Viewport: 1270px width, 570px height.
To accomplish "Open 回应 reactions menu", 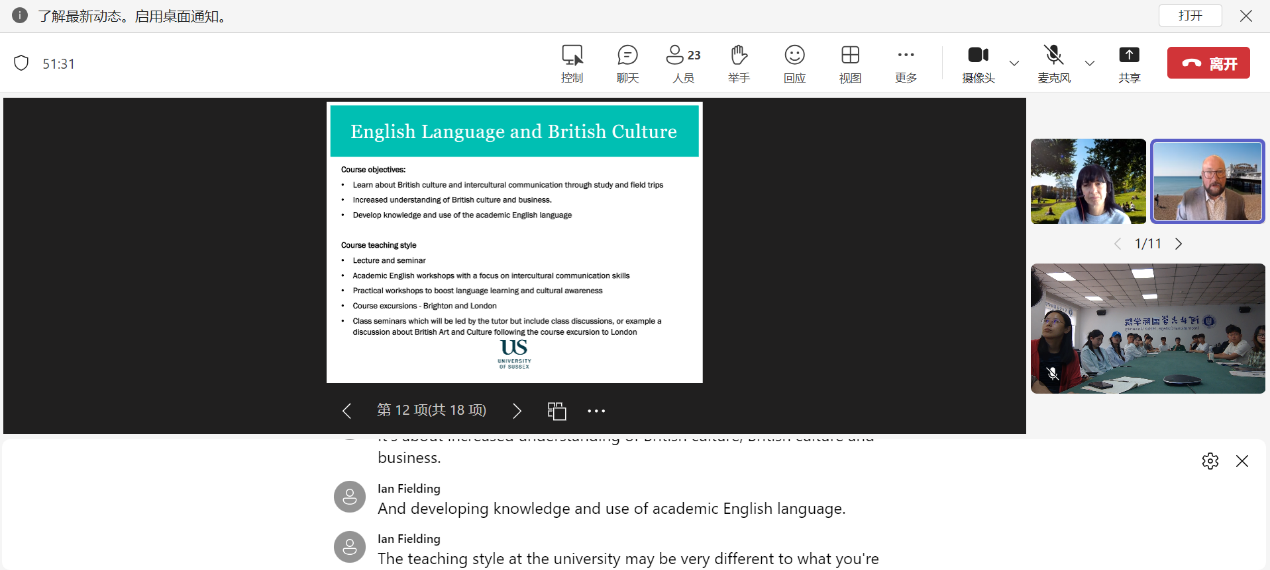I will 794,63.
